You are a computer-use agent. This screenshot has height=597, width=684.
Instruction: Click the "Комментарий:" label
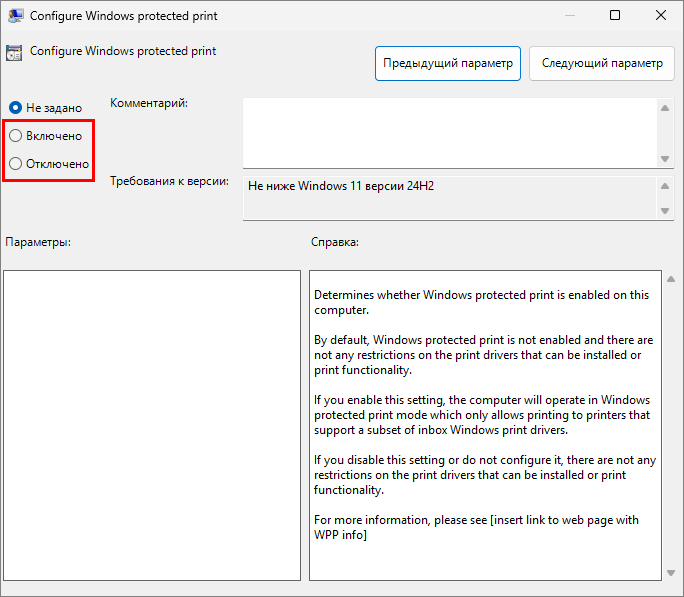pyautogui.click(x=149, y=103)
